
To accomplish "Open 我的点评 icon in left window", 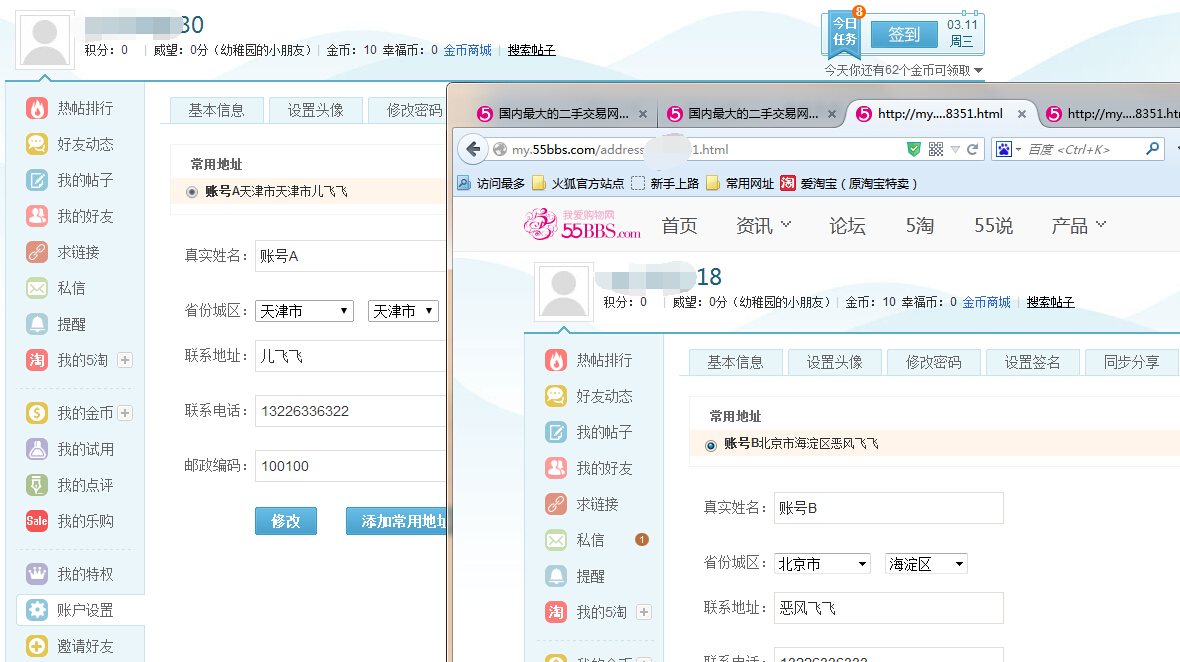I will click(36, 485).
